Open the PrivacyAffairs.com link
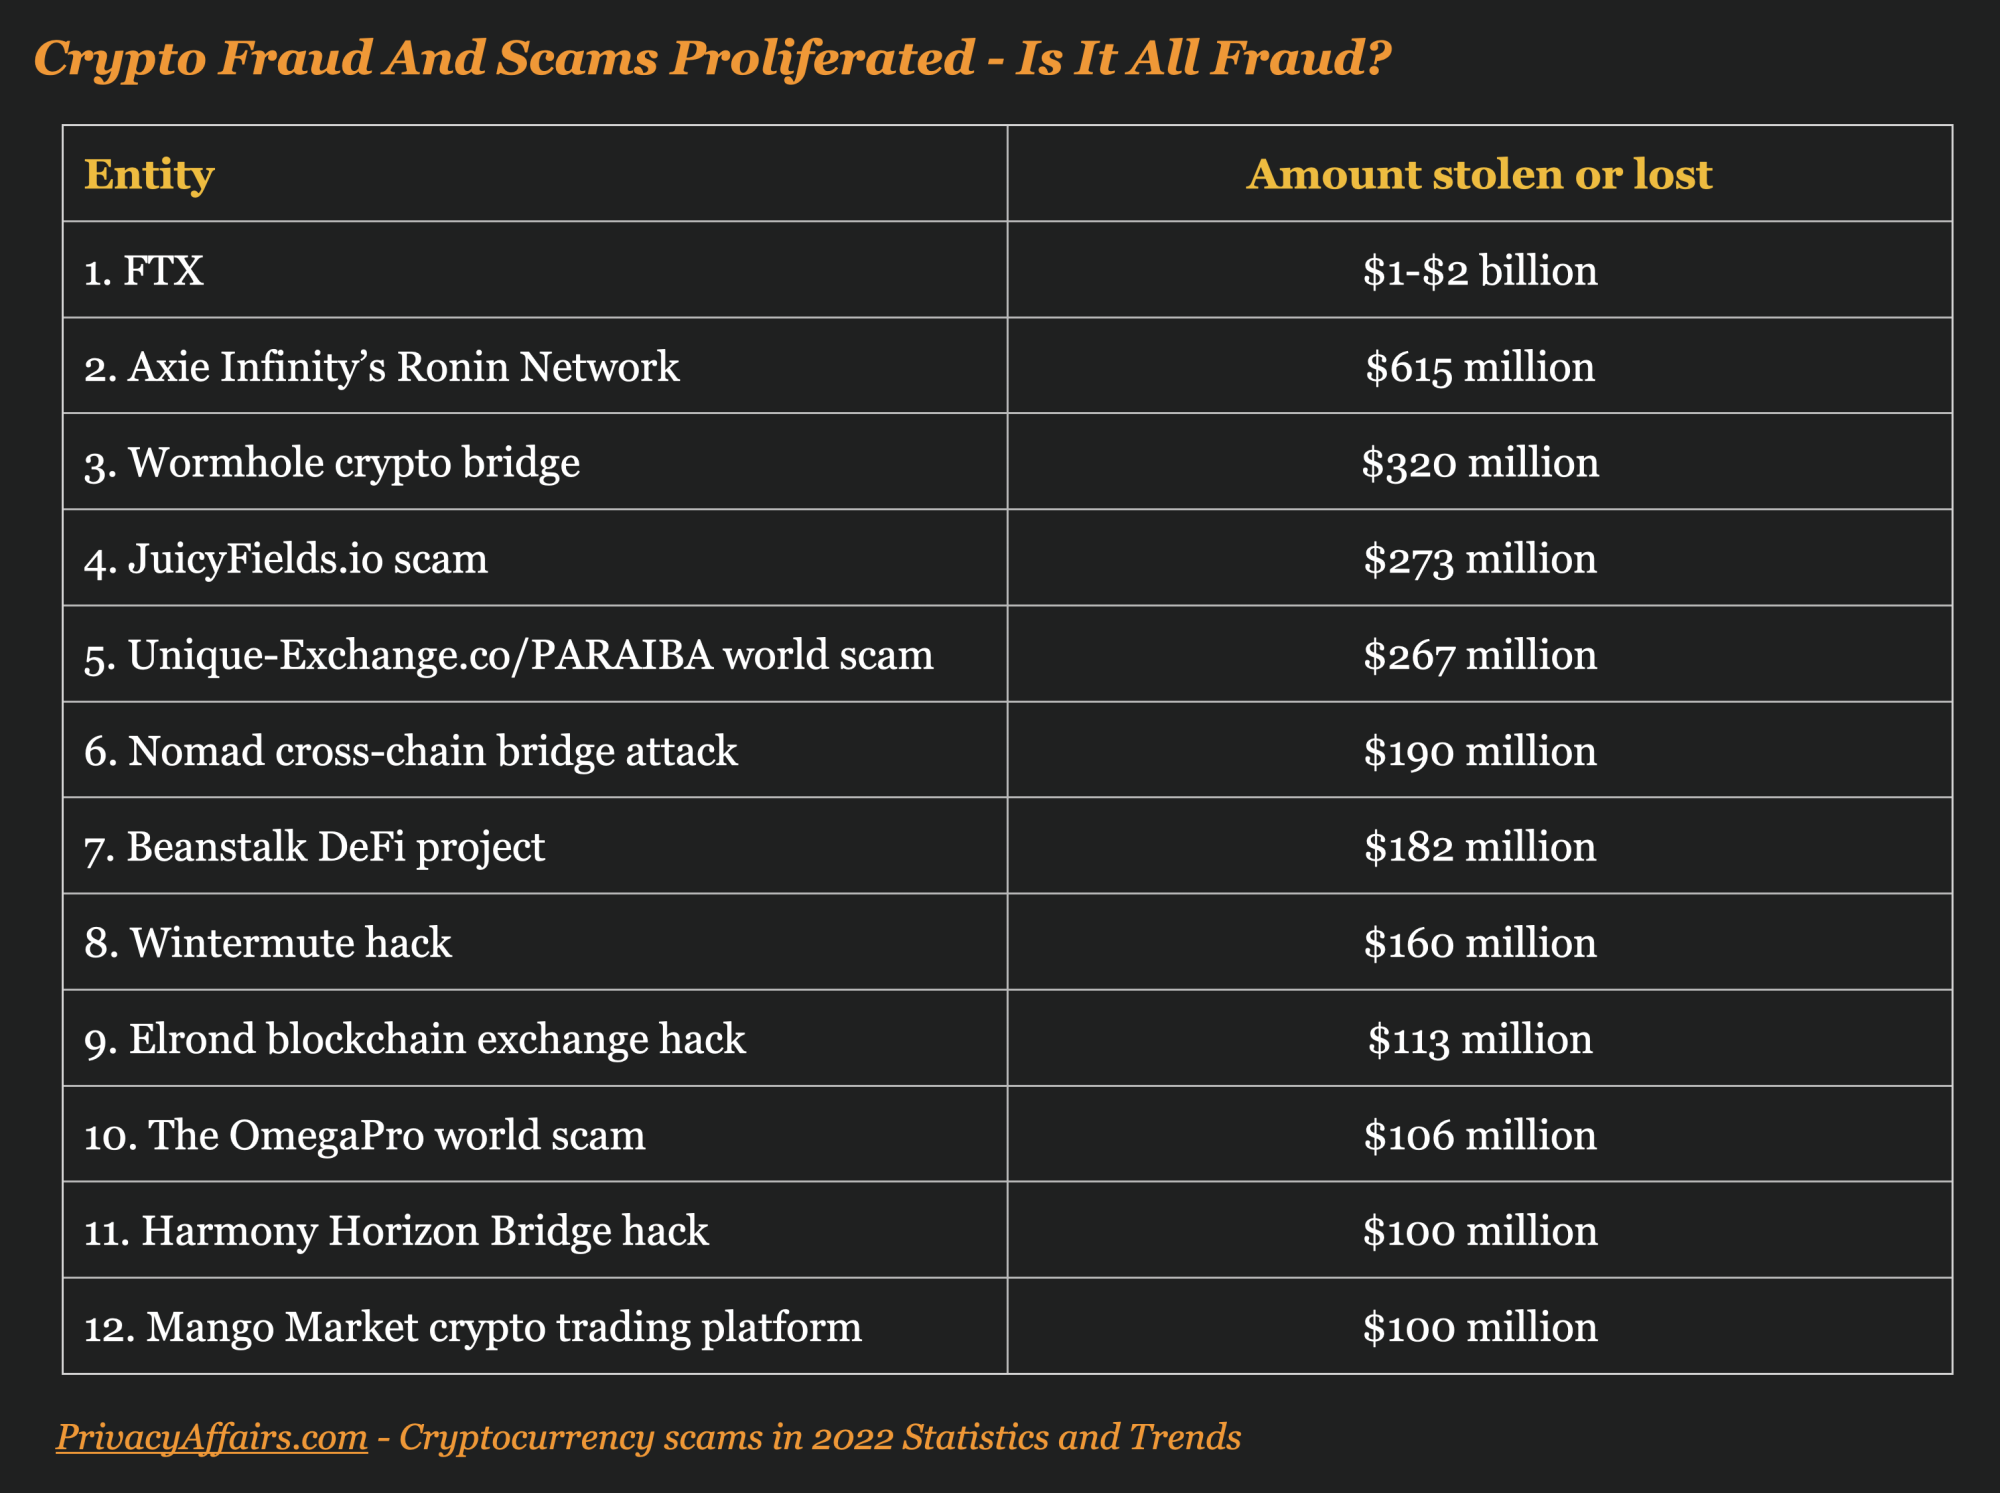Image resolution: width=2000 pixels, height=1493 pixels. tap(212, 1437)
